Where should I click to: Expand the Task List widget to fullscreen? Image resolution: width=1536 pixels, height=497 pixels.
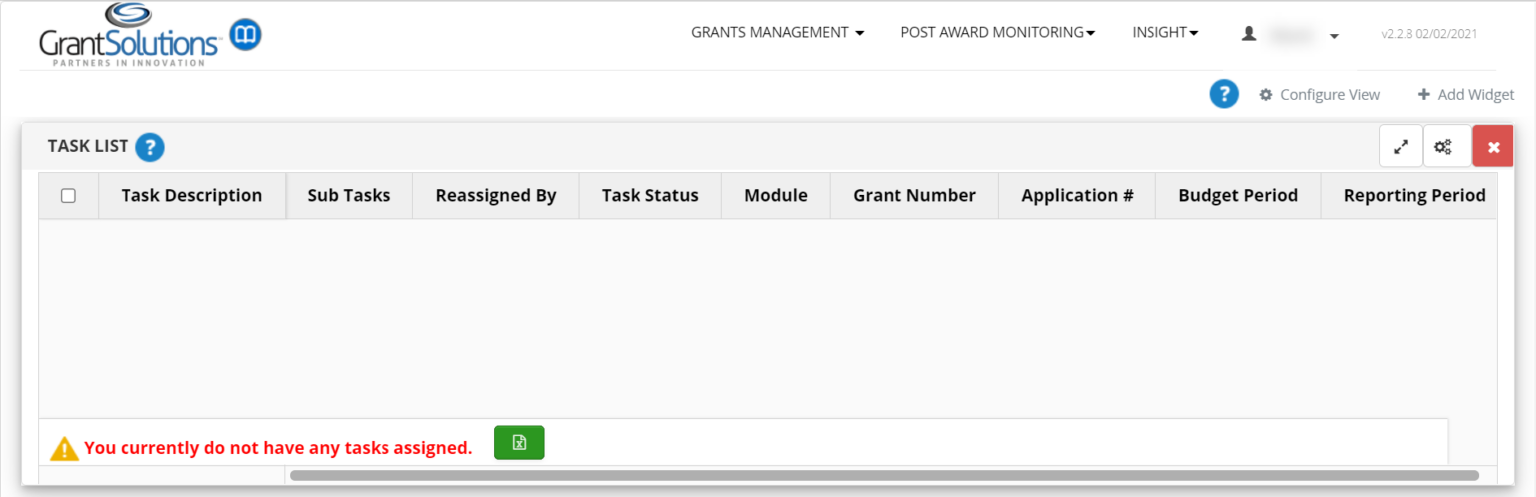coord(1400,146)
